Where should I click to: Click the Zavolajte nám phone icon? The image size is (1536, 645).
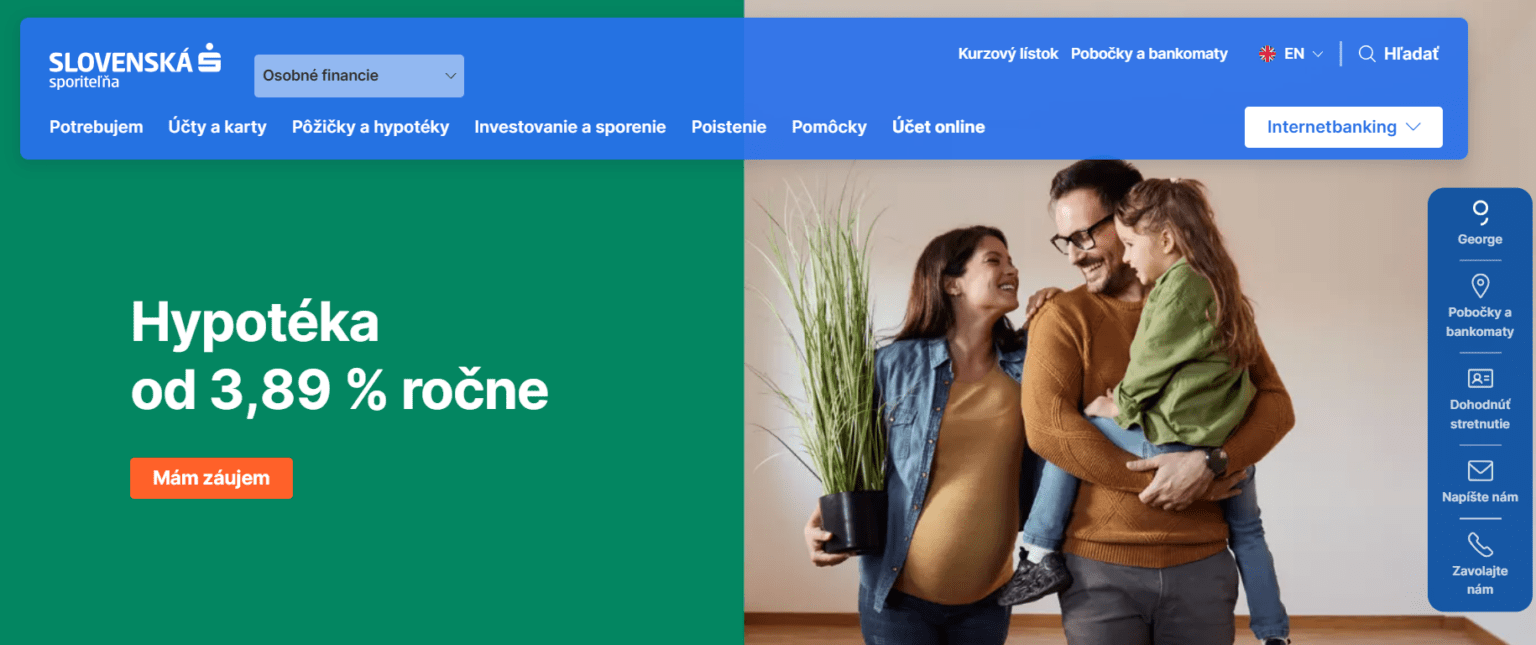(1480, 545)
